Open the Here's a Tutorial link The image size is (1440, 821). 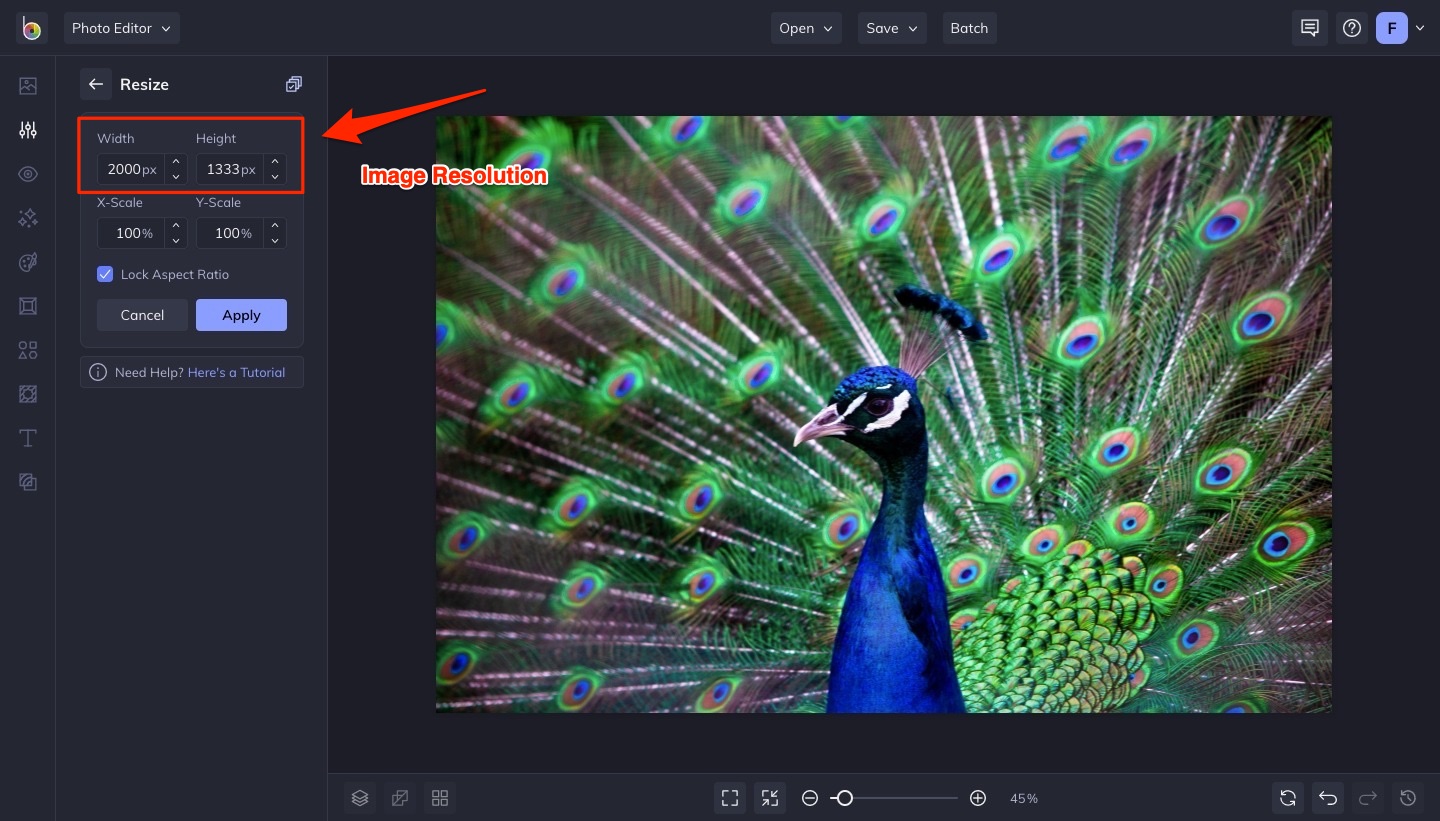tap(236, 372)
